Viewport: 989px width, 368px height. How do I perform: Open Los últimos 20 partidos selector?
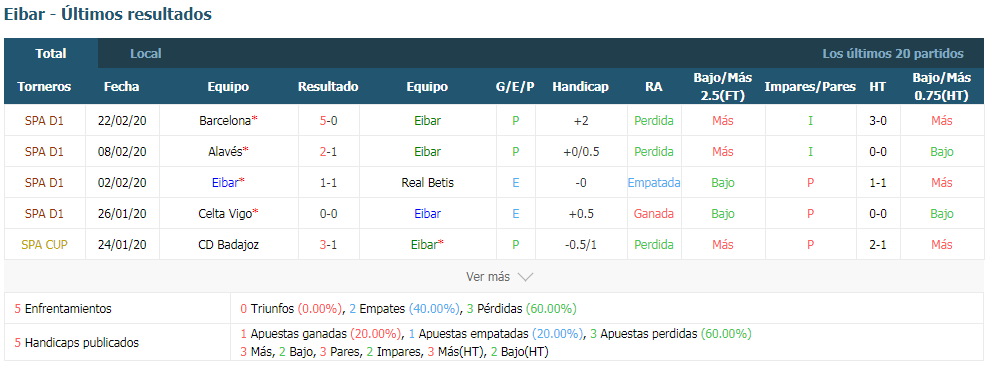[x=892, y=54]
